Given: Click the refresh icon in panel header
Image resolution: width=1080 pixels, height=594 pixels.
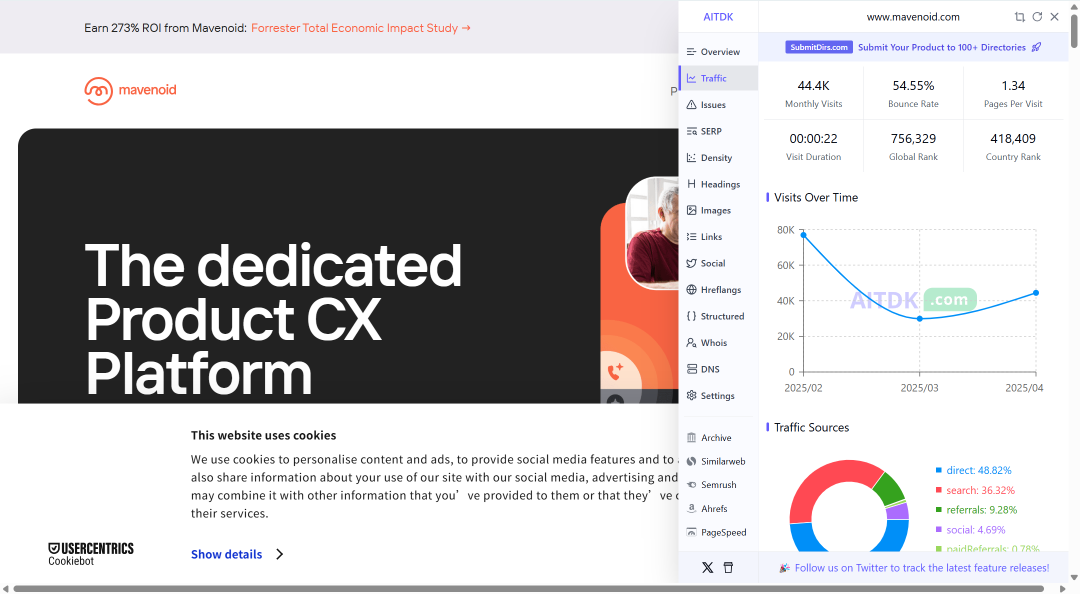Looking at the screenshot, I should (x=1037, y=17).
